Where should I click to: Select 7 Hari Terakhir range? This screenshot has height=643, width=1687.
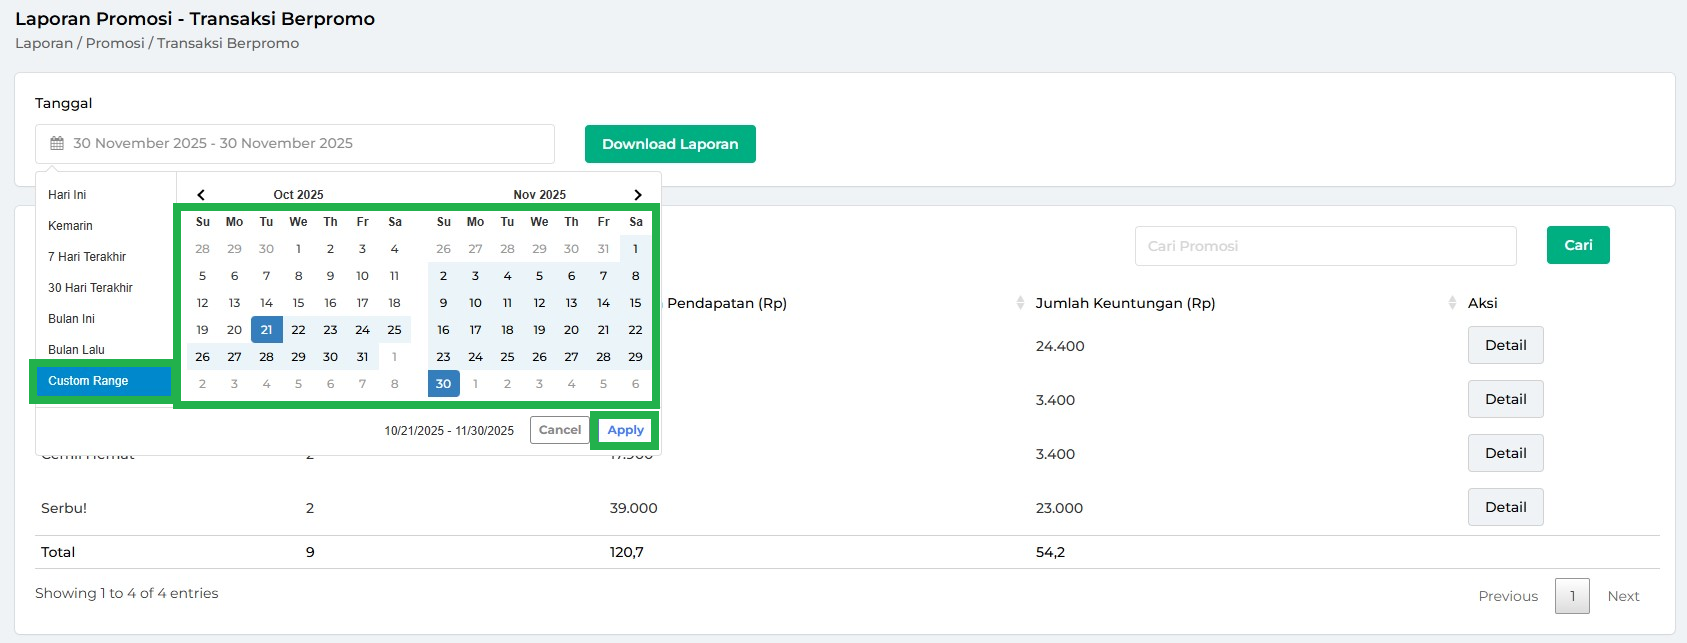[87, 257]
